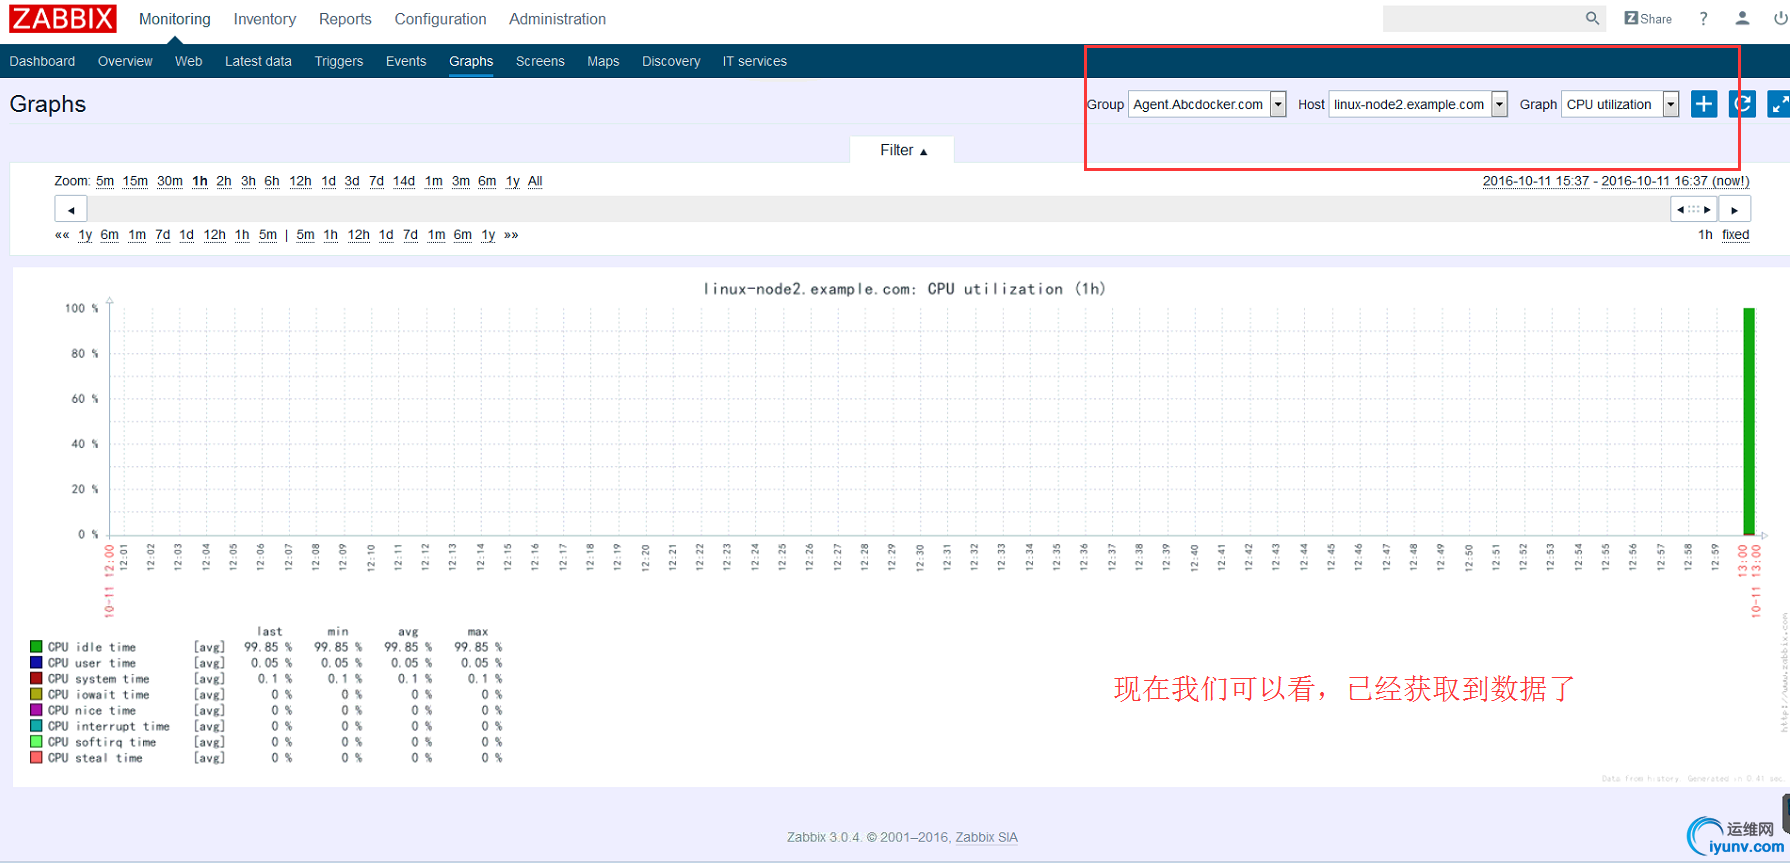Select the Graphs tab

coord(471,61)
